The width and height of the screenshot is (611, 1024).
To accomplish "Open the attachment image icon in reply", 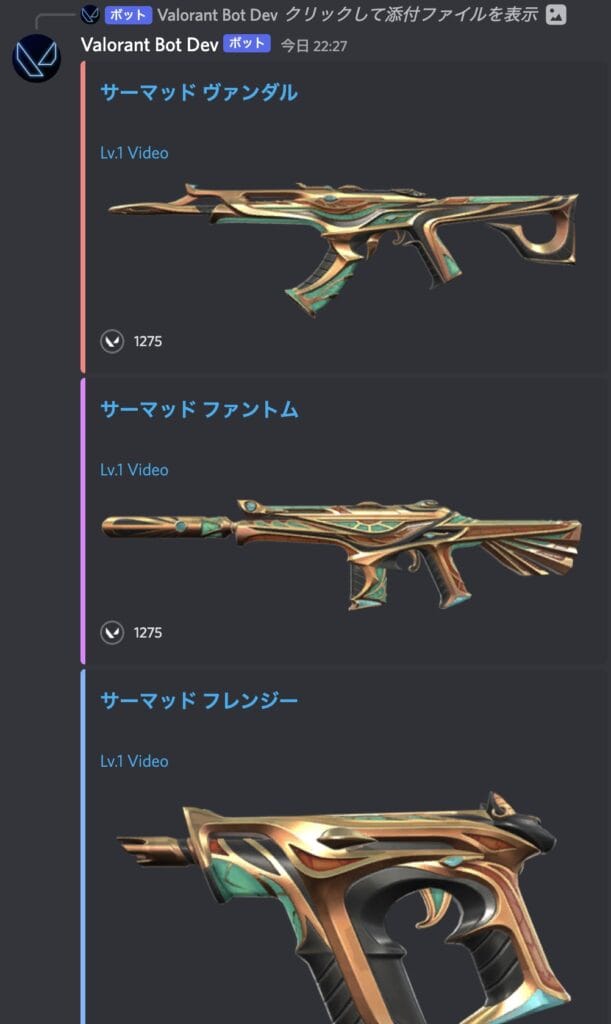I will pyautogui.click(x=556, y=14).
